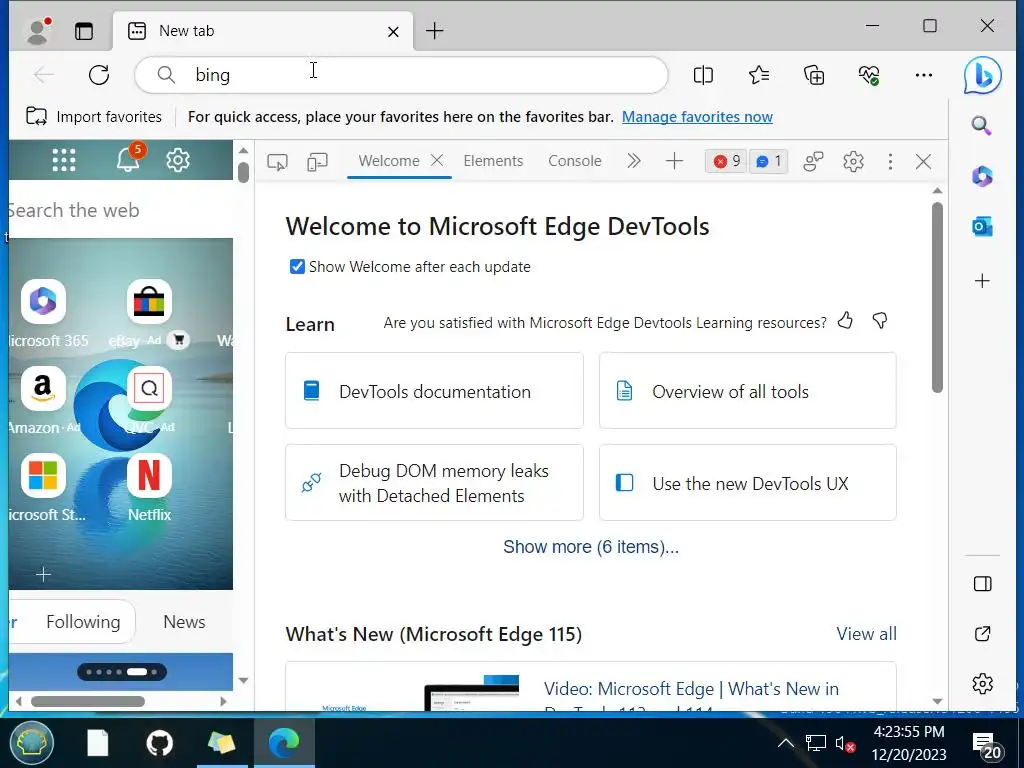
Task: Add a quick link with plus
Action: (43, 575)
